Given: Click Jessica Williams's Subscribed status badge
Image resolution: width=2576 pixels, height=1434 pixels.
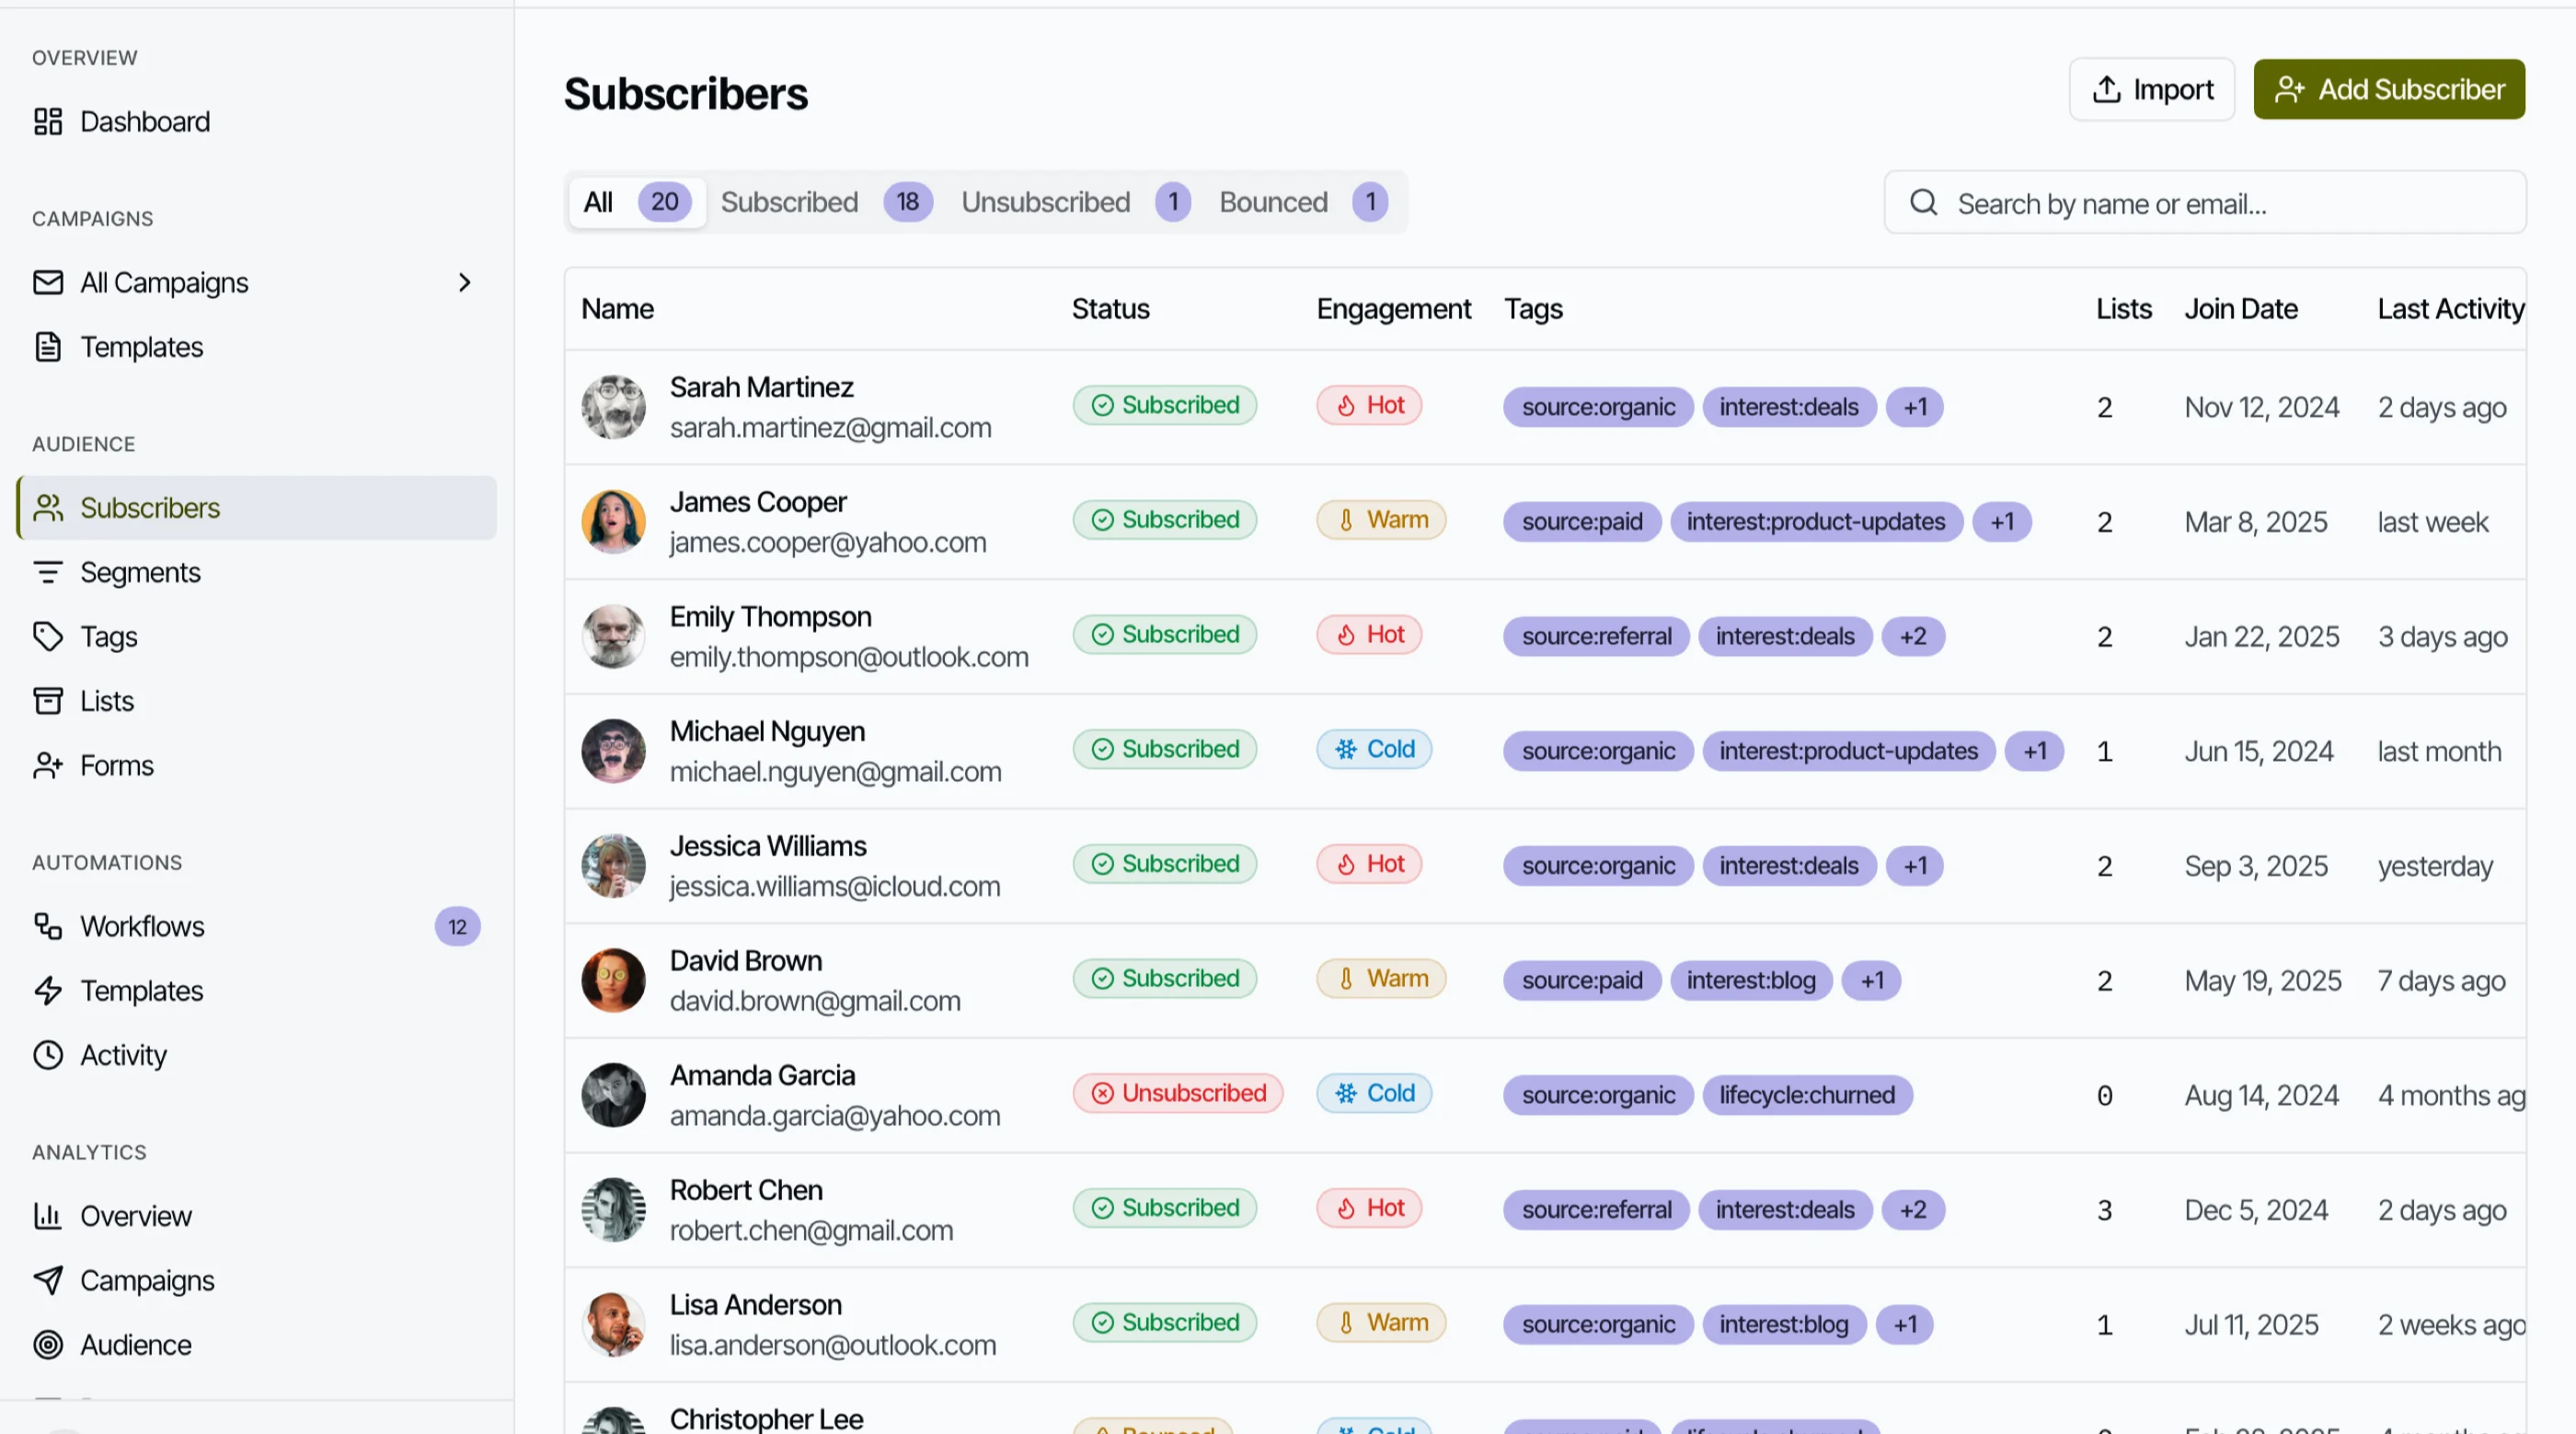Looking at the screenshot, I should click(x=1165, y=864).
